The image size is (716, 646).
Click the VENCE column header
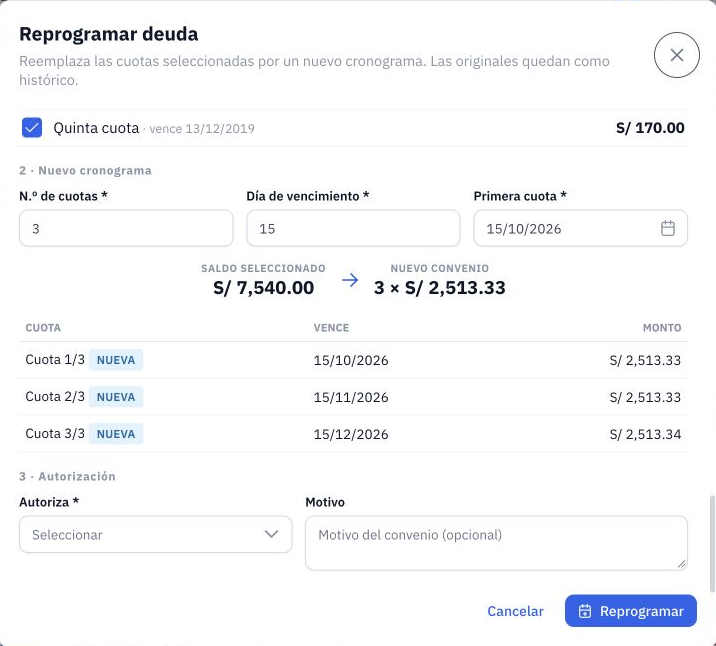click(x=331, y=328)
